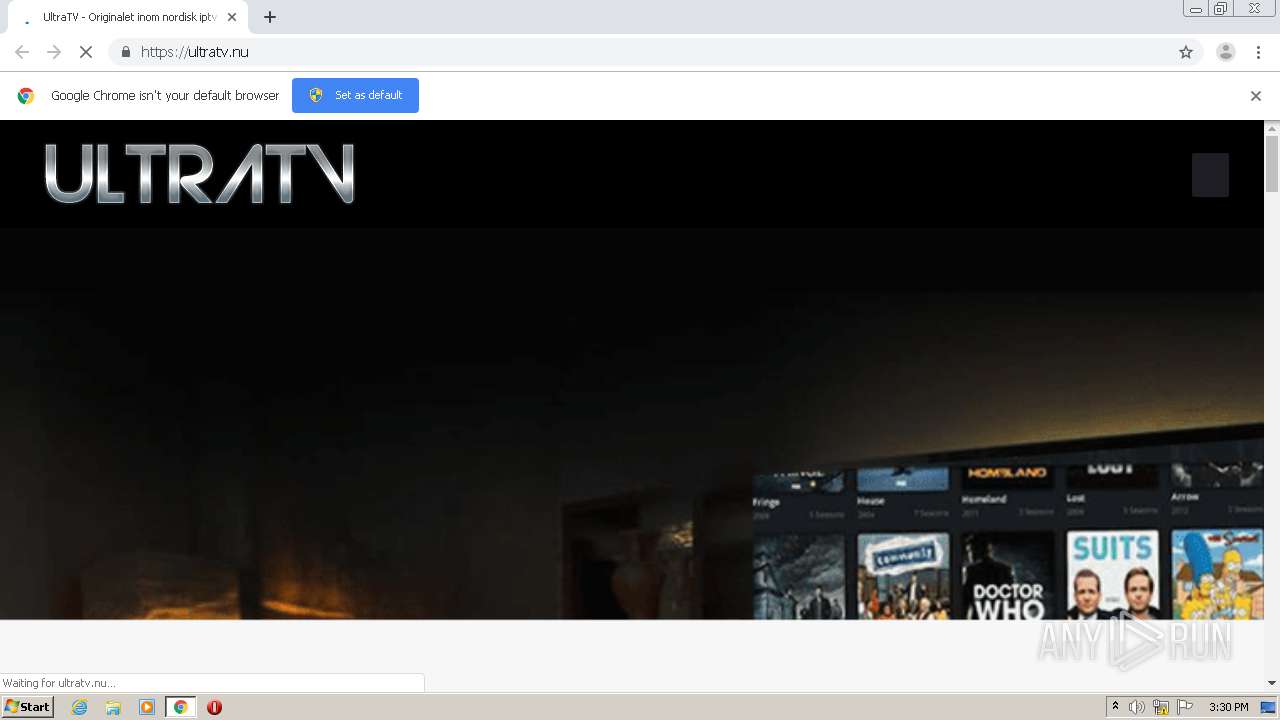Screen dimensions: 1280x720
Task: Click the red Opera icon in taskbar
Action: pos(214,707)
